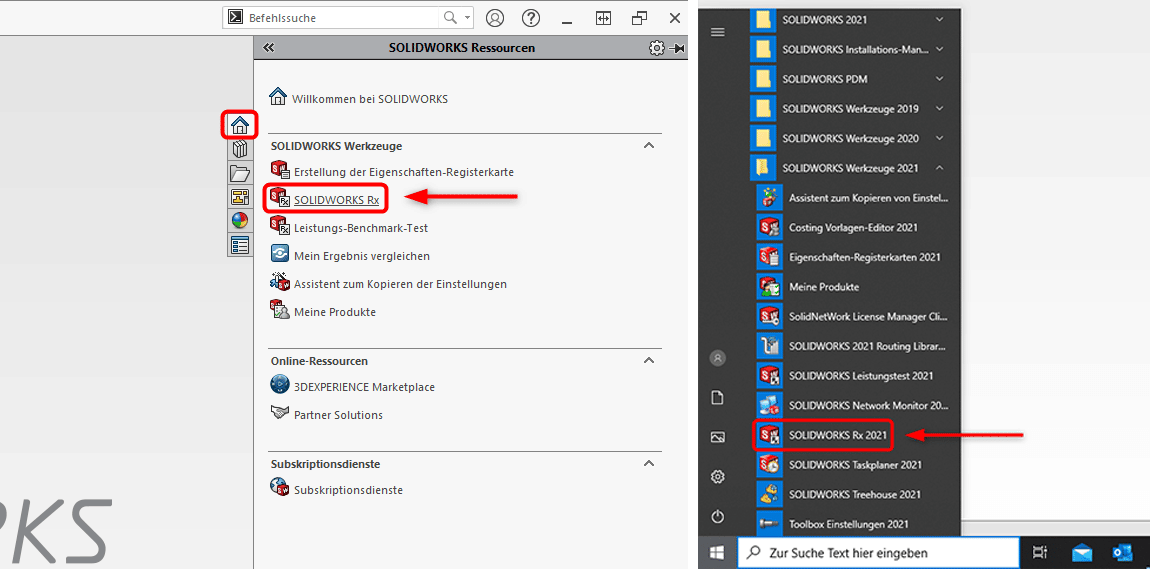Pin the SOLIDWORKS Ressourcen task pane
The height and width of the screenshot is (569, 1150).
click(678, 48)
